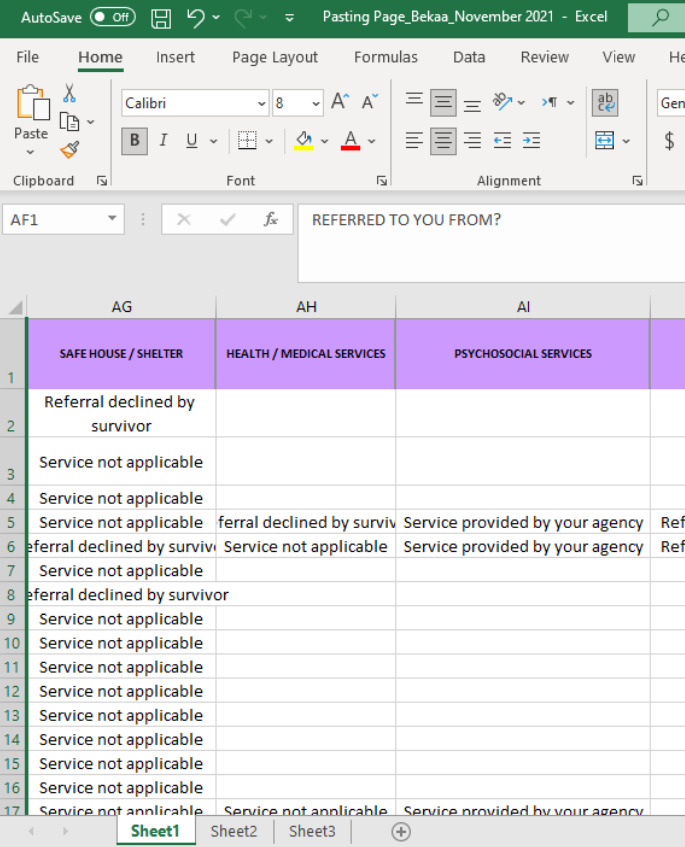The image size is (685, 847).
Task: Toggle Middle Align button
Action: point(444,103)
